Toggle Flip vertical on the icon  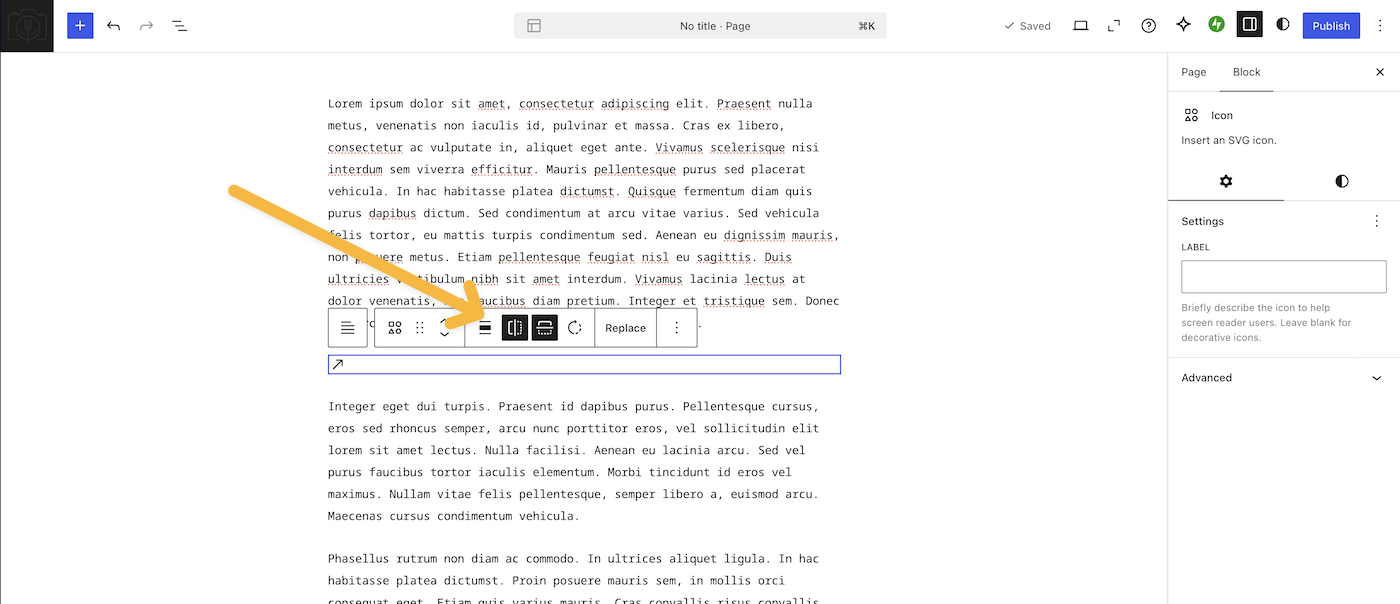pyautogui.click(x=544, y=328)
